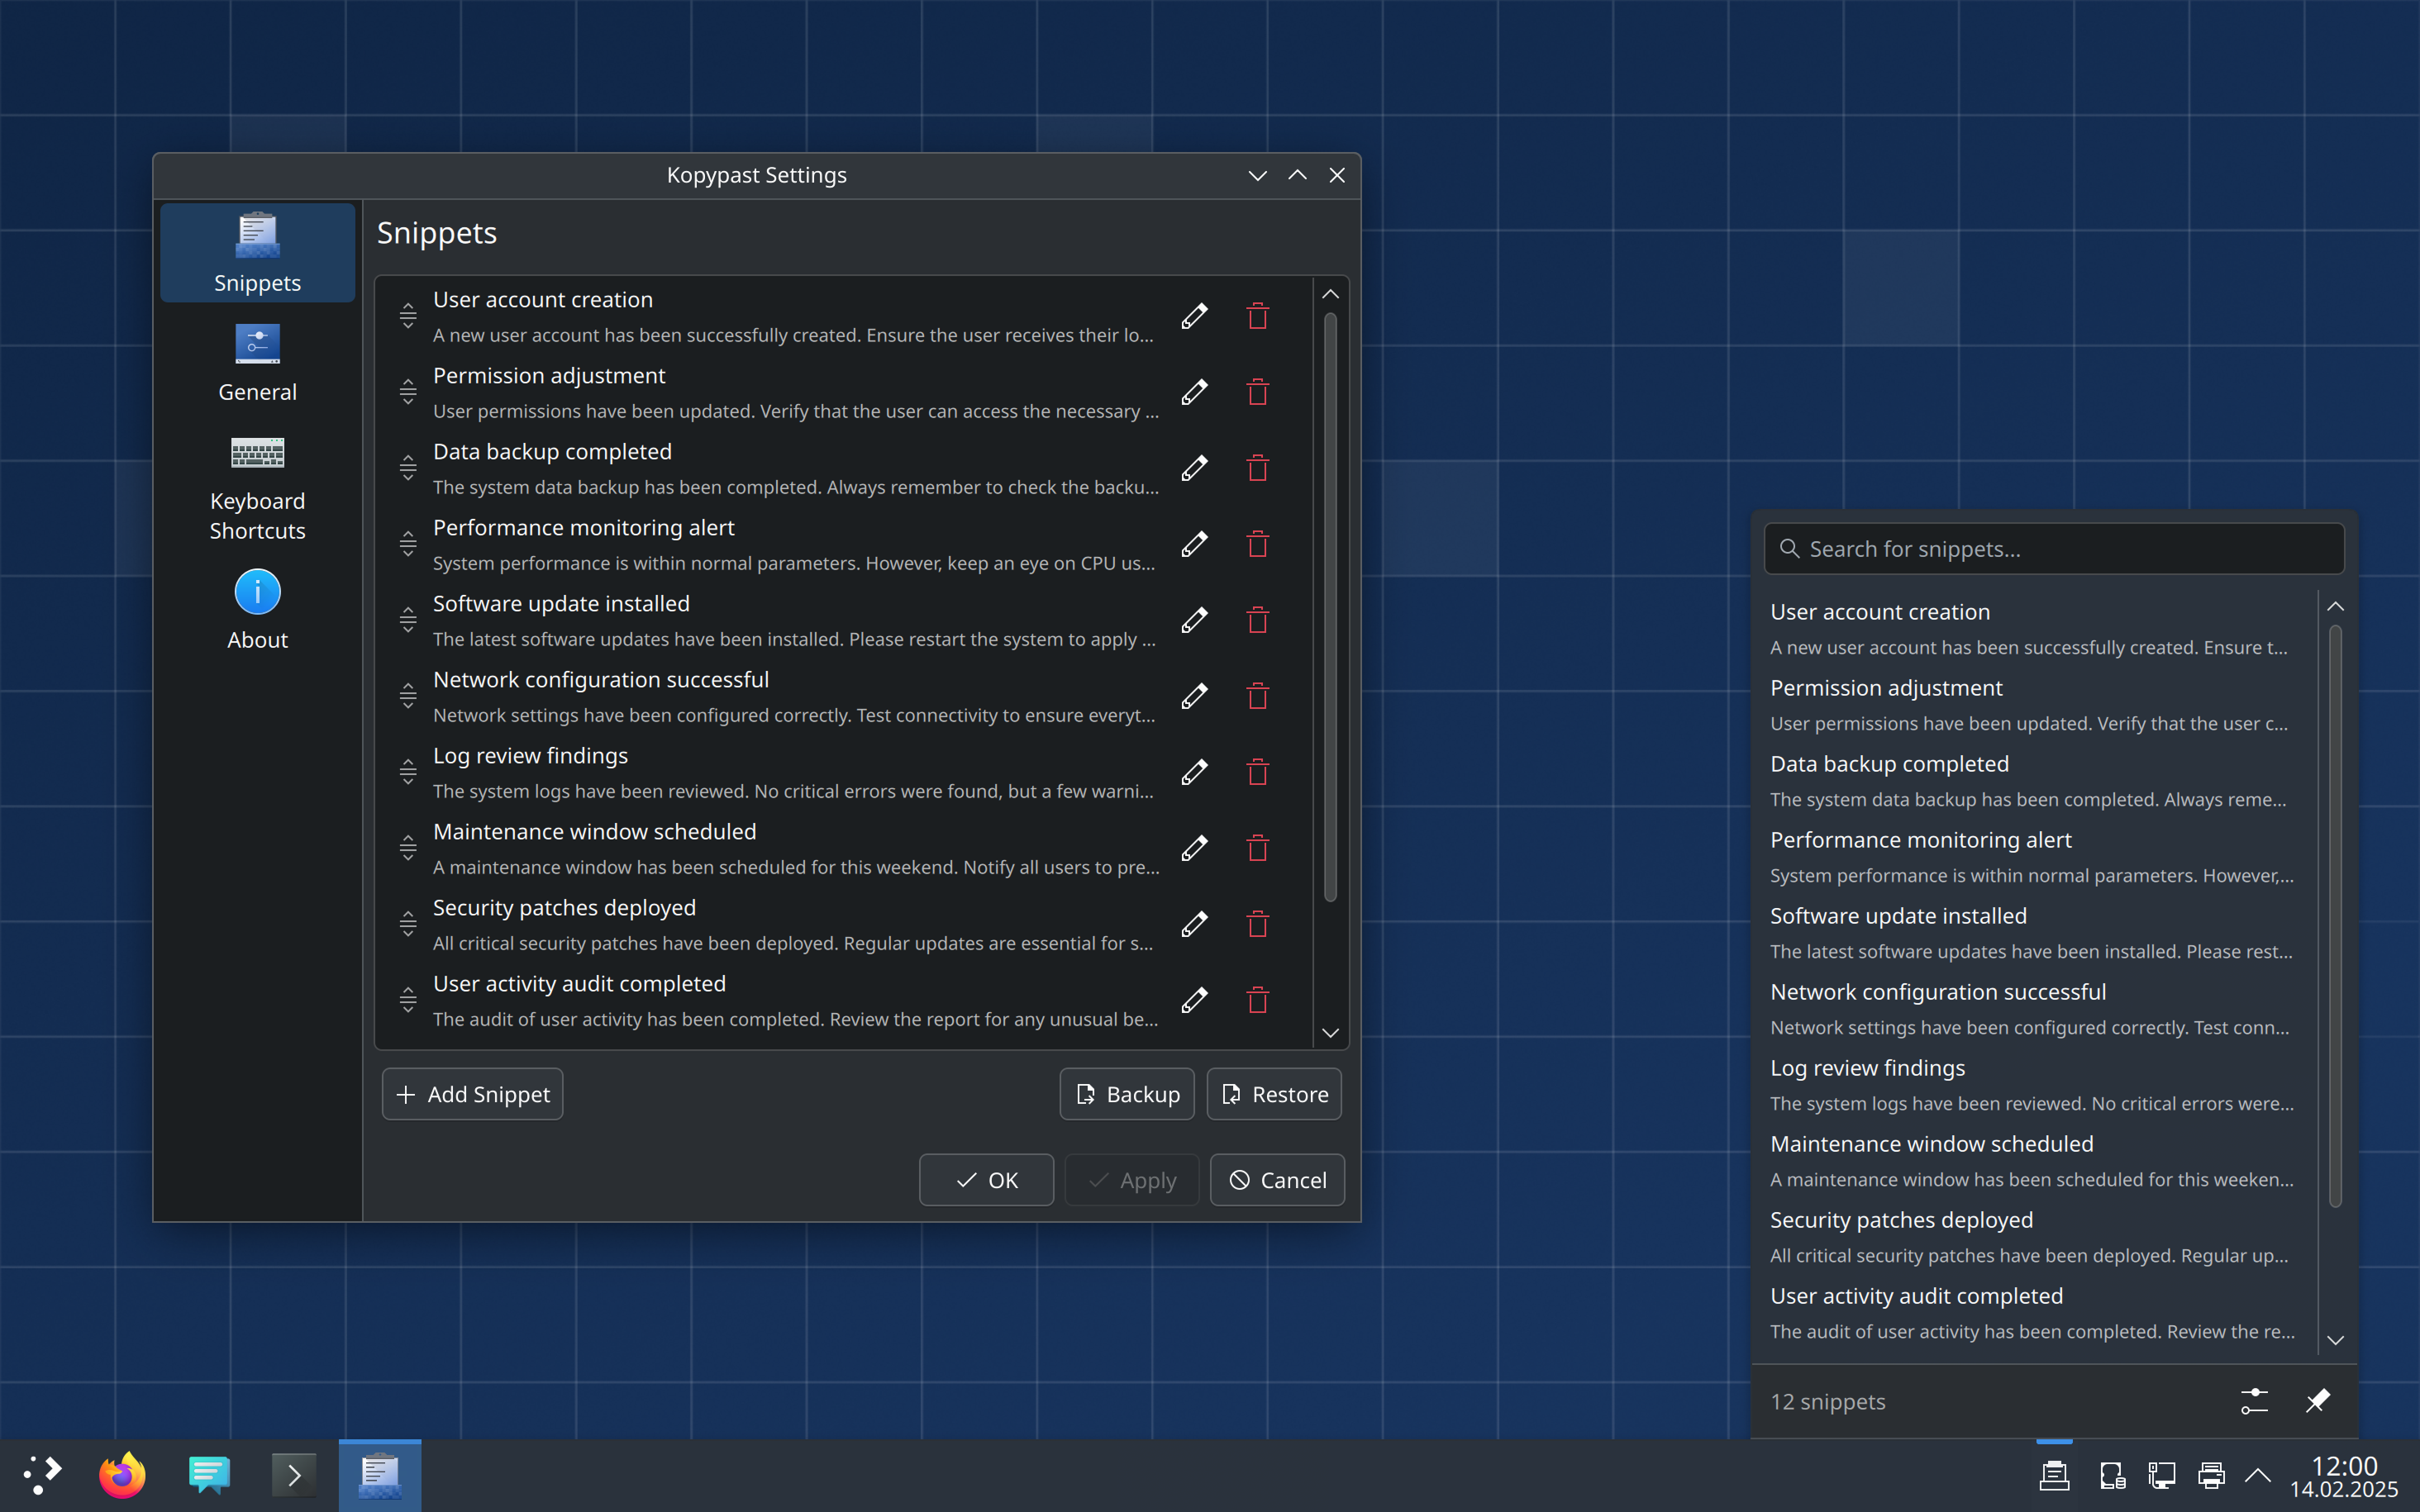Viewport: 2420px width, 1512px height.
Task: Delete the Network configuration successful snippet
Action: tap(1257, 696)
